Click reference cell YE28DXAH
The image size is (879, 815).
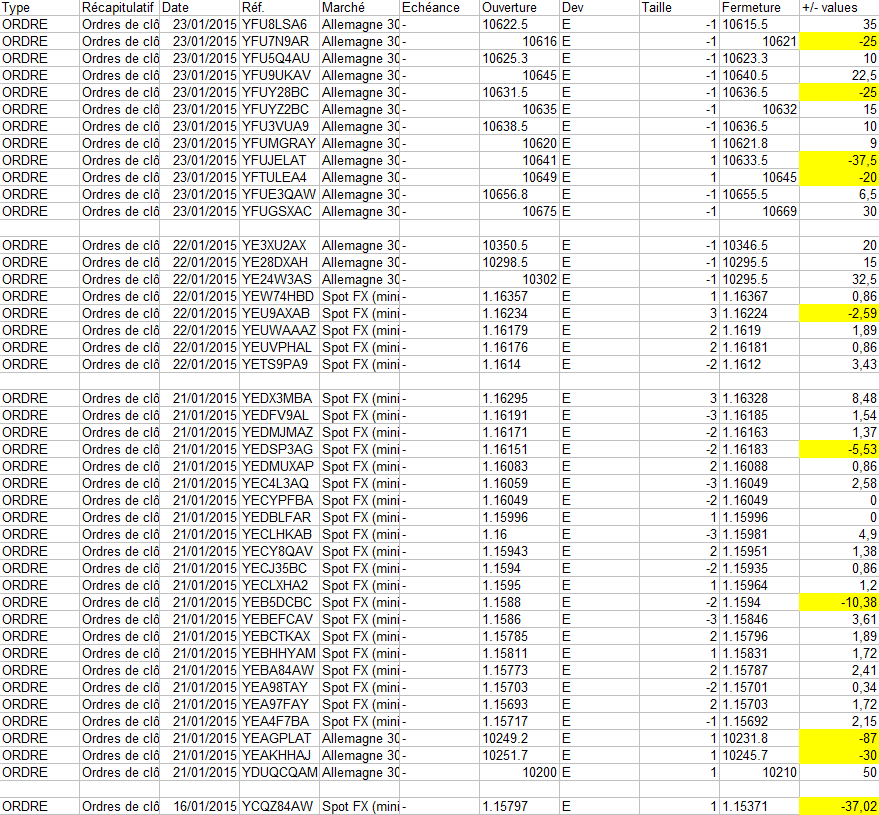[280, 262]
